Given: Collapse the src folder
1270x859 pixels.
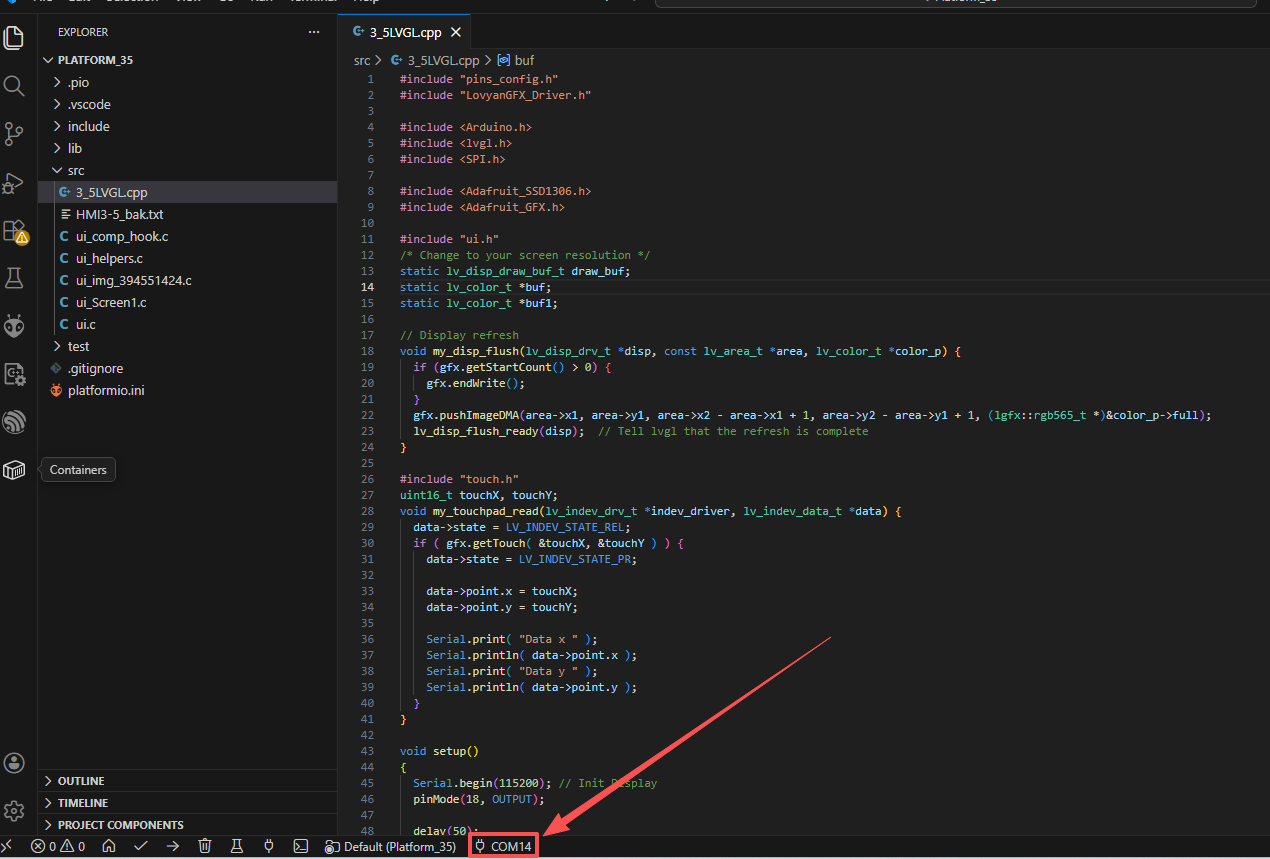Looking at the screenshot, I should pyautogui.click(x=76, y=170).
